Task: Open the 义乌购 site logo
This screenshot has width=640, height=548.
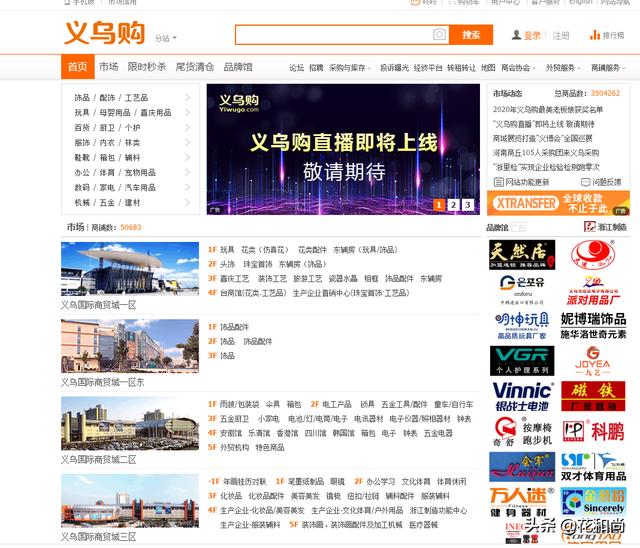Action: (x=104, y=33)
